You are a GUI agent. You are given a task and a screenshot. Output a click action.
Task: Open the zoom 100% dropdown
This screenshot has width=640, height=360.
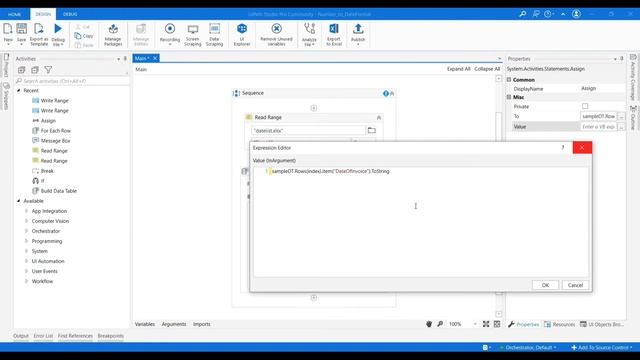(475, 324)
